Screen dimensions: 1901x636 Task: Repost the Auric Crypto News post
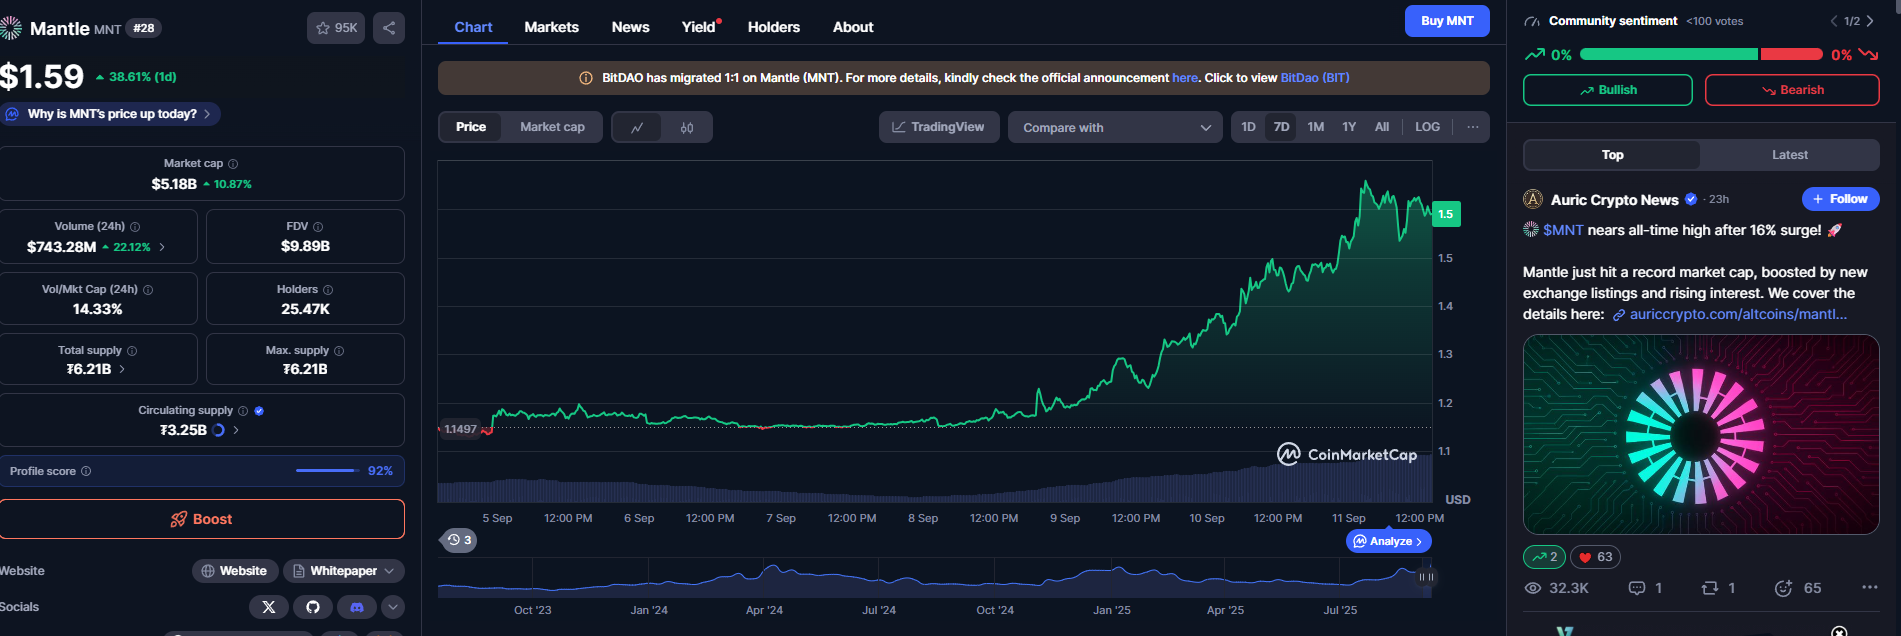1710,588
